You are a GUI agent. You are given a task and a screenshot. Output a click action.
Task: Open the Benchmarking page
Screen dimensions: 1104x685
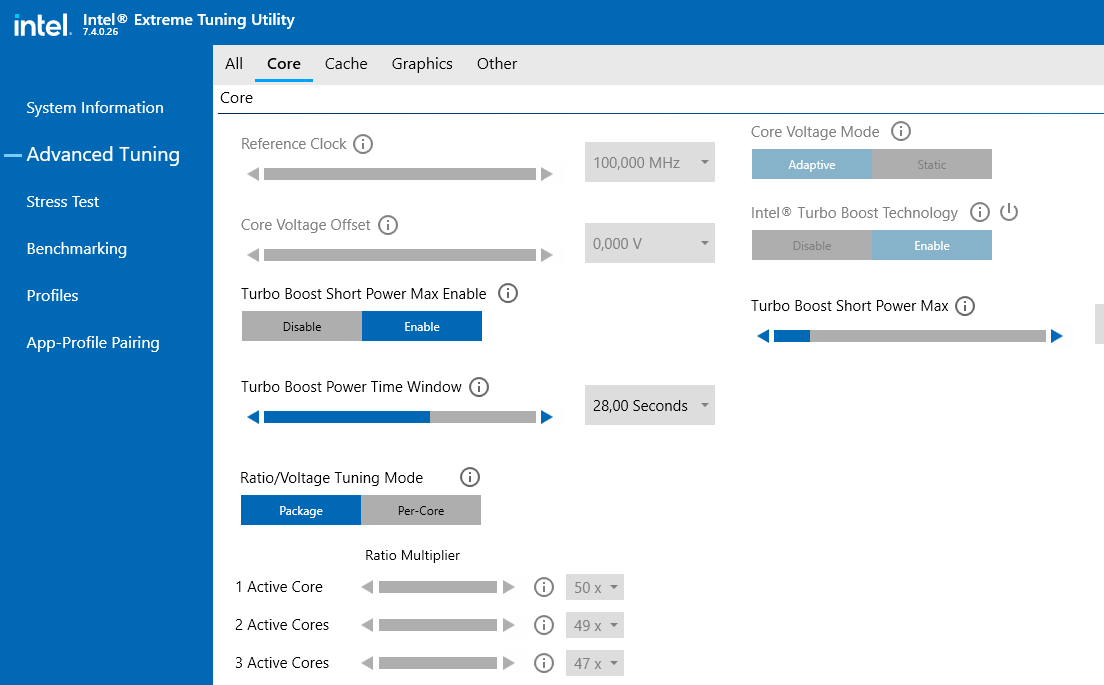click(76, 249)
